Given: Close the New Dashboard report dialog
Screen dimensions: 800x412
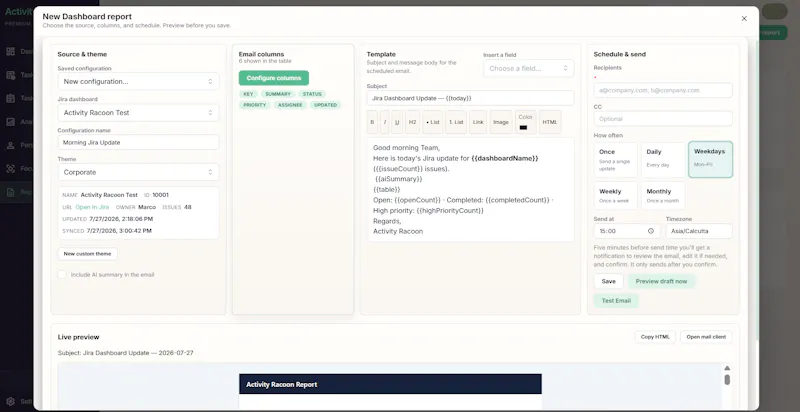Looking at the screenshot, I should point(744,18).
